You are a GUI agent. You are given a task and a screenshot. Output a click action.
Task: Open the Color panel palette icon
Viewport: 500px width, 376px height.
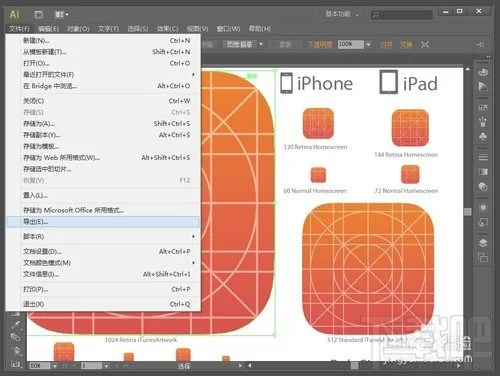[483, 72]
